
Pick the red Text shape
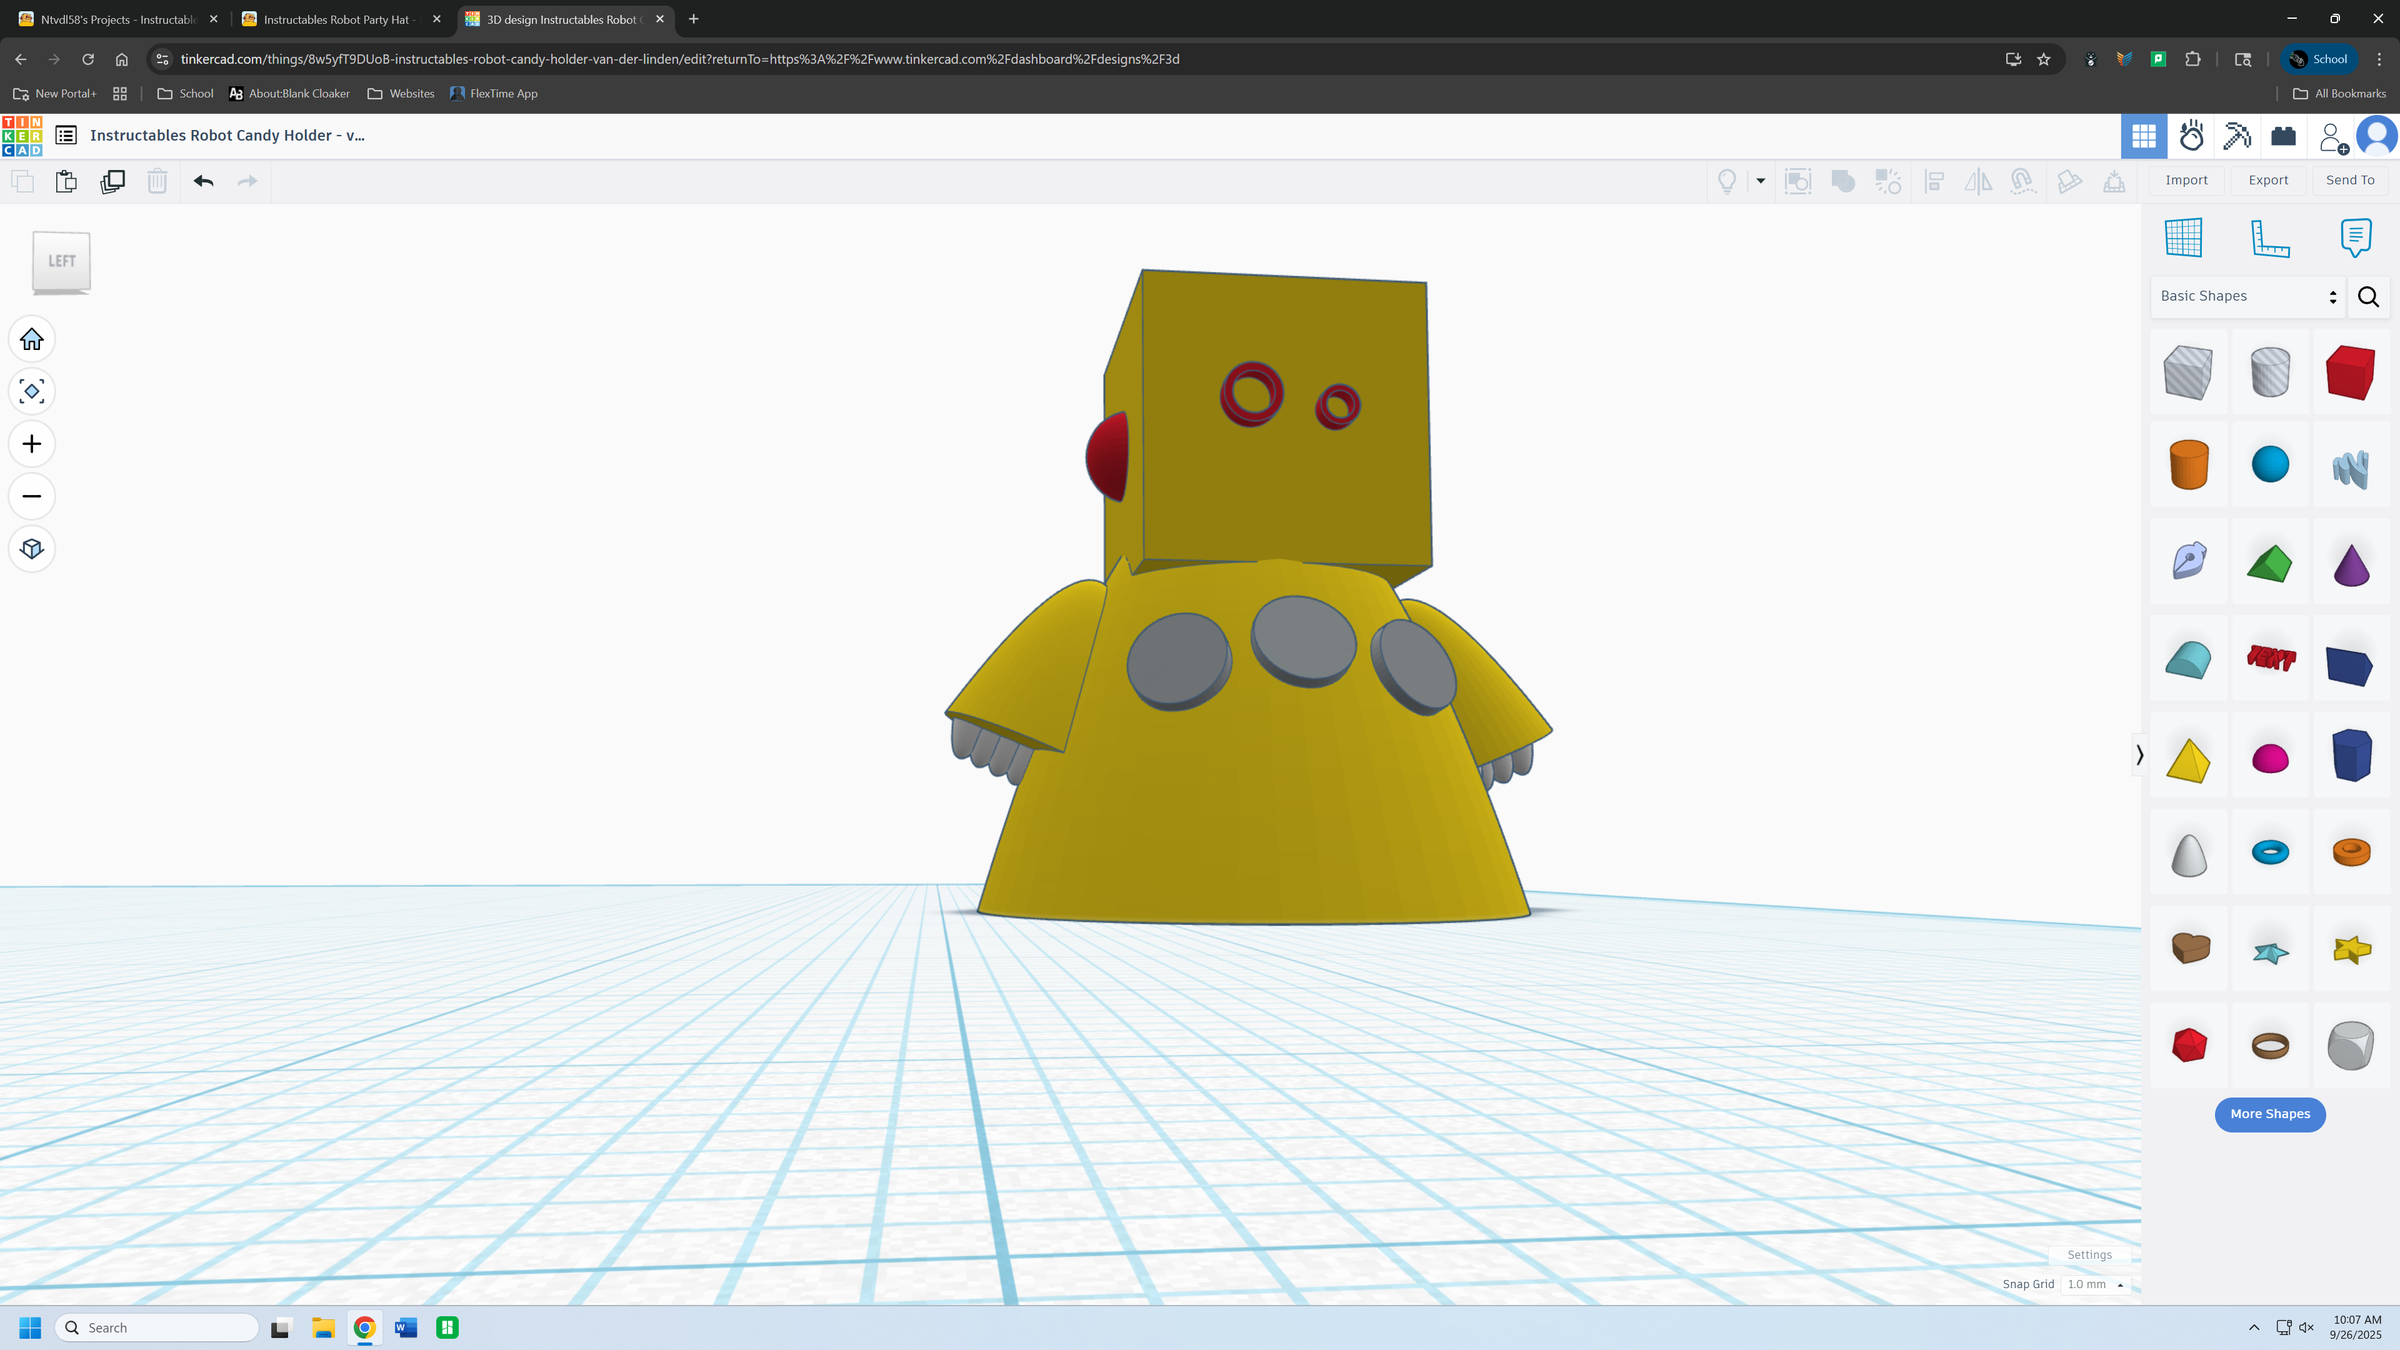click(x=2270, y=658)
